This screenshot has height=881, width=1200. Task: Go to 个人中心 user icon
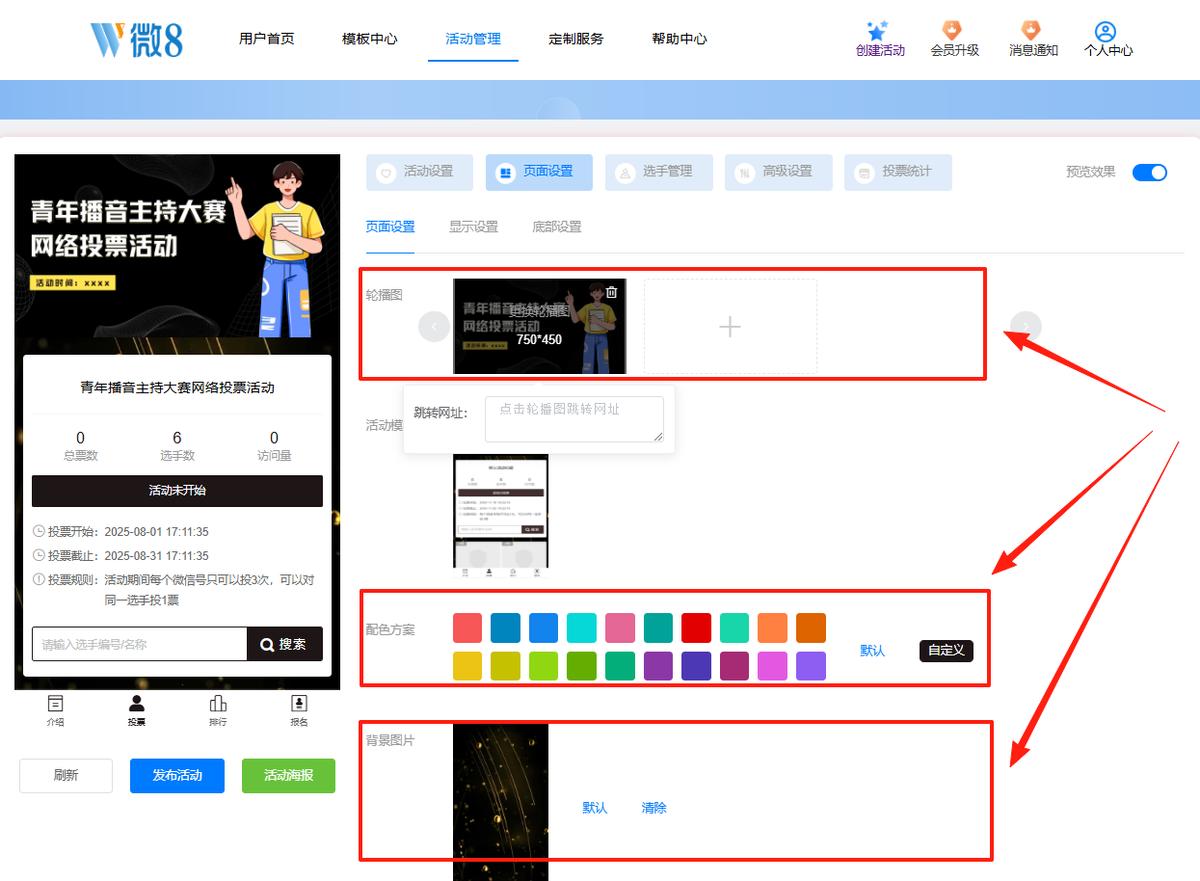coord(1106,32)
